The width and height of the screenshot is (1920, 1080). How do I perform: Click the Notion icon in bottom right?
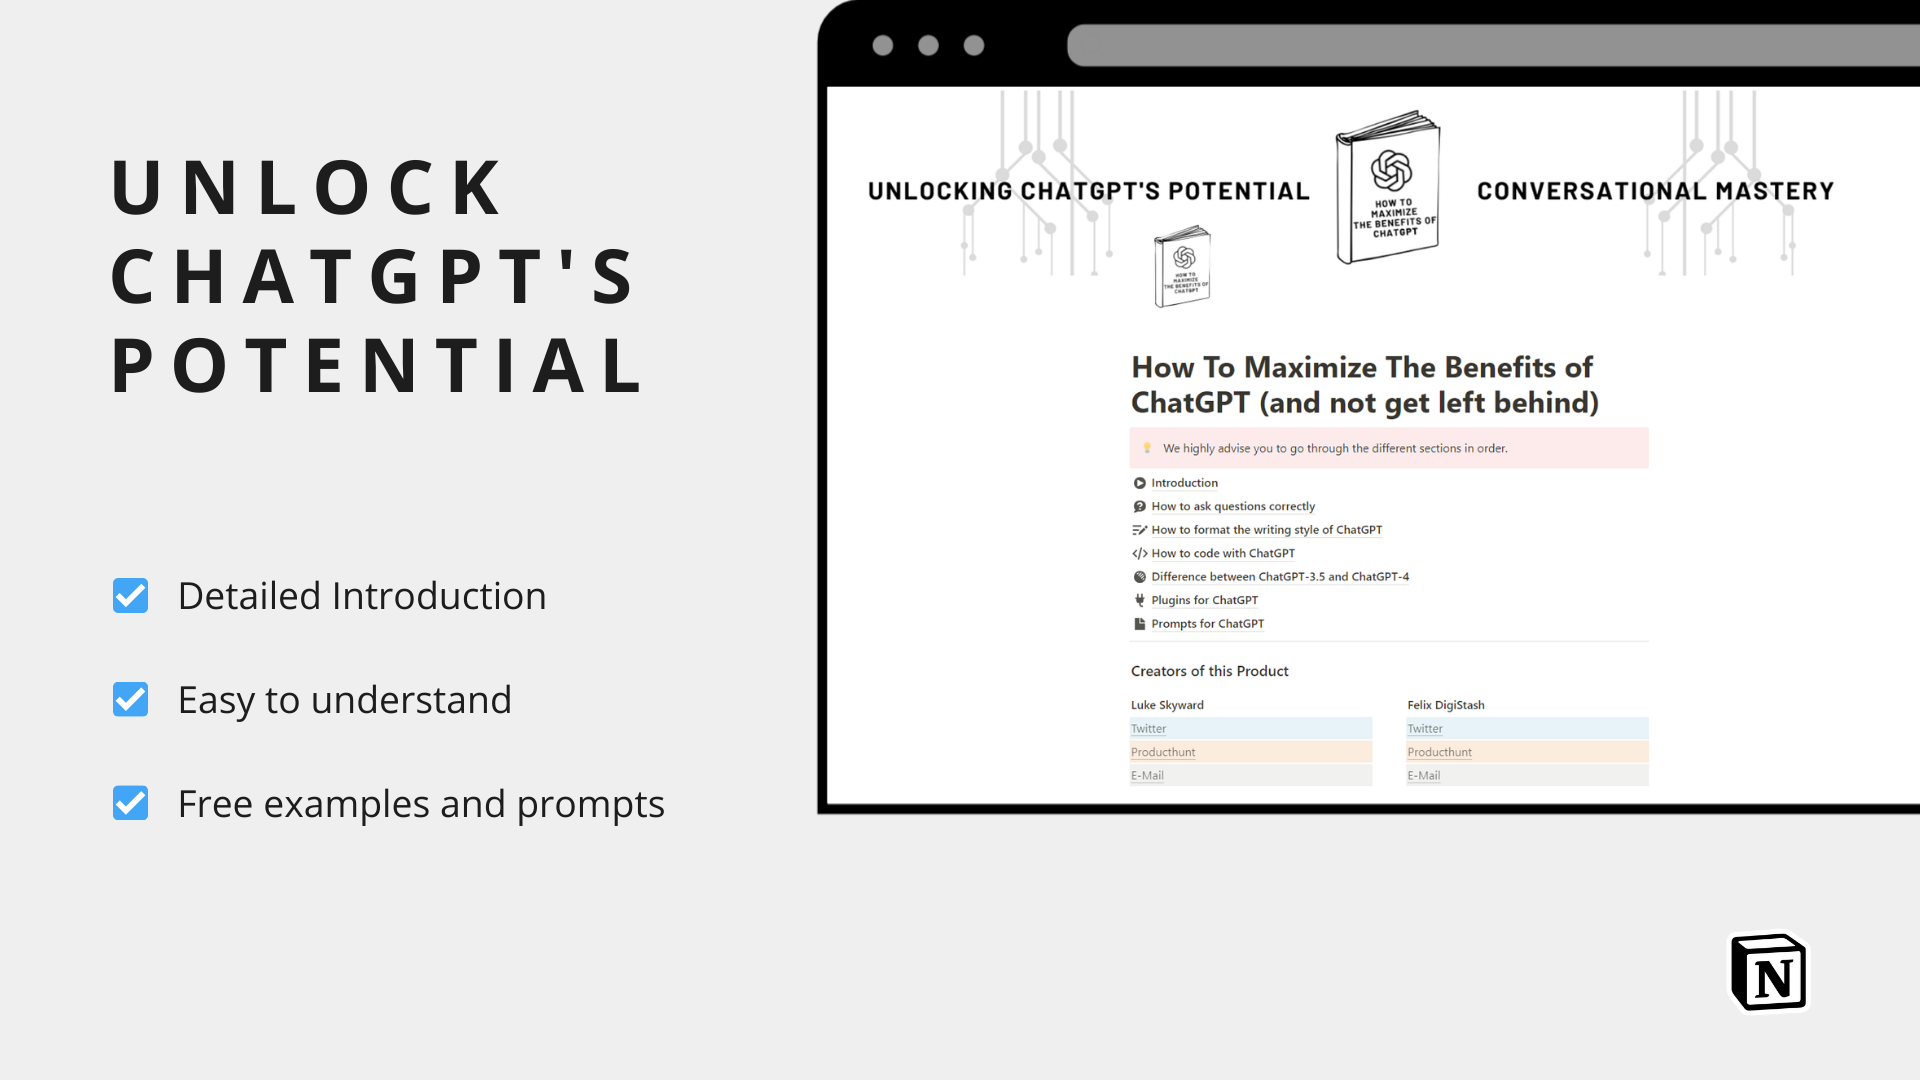[1766, 972]
